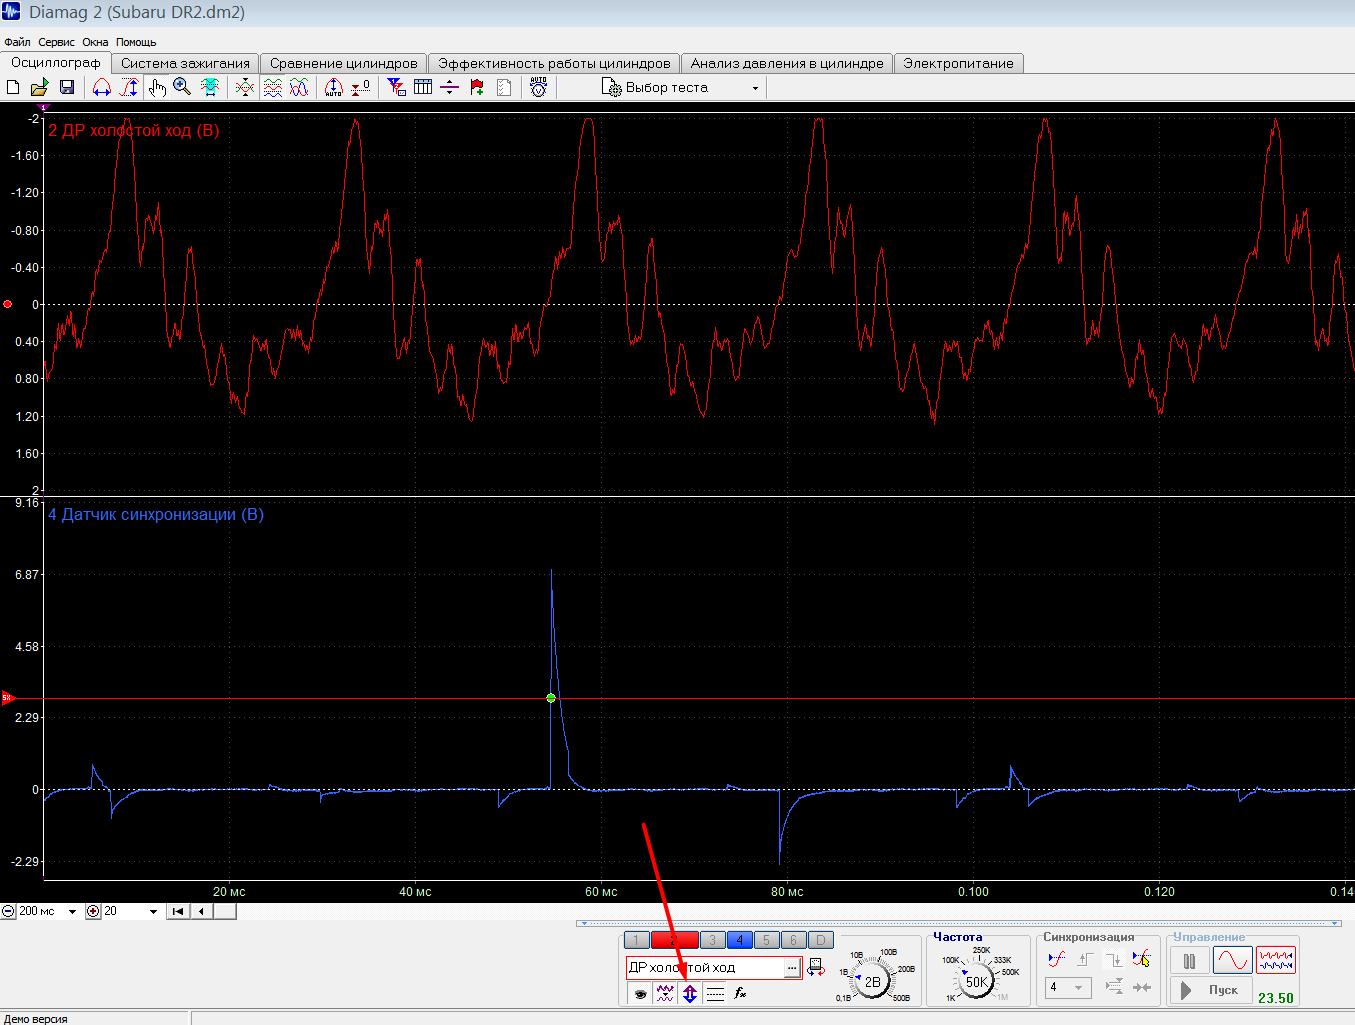The width and height of the screenshot is (1355, 1025).
Task: Click the channel vertical shift arrows icon
Action: tap(690, 993)
